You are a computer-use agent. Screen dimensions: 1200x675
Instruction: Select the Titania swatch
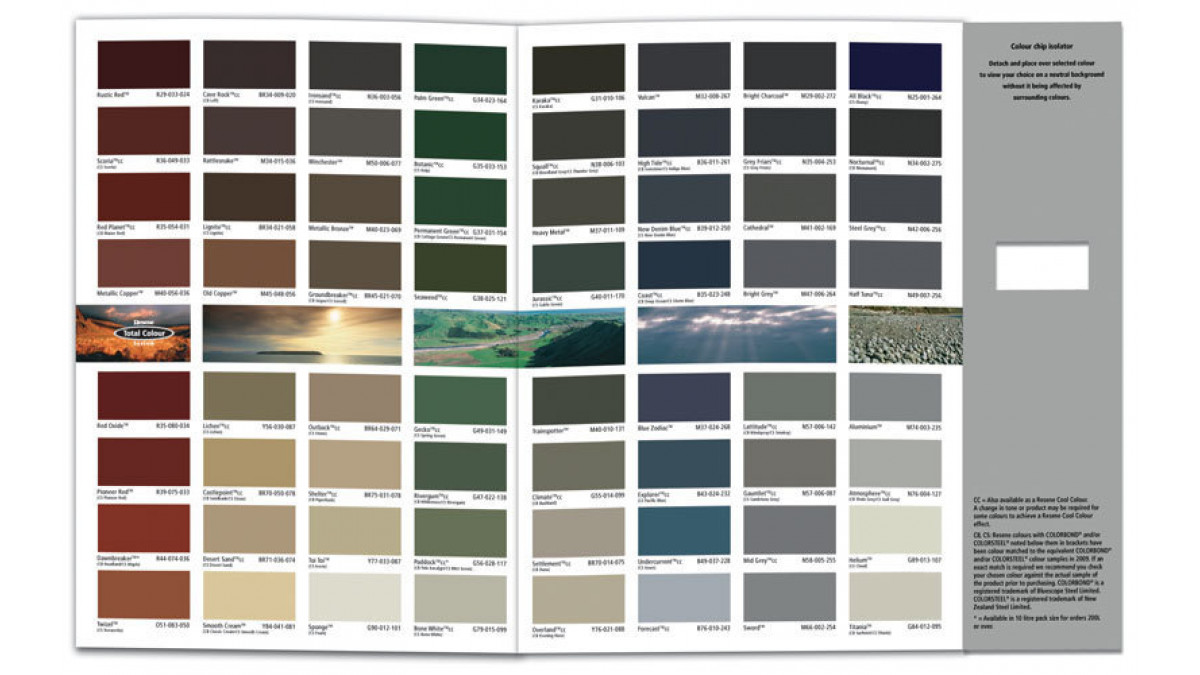pos(894,596)
